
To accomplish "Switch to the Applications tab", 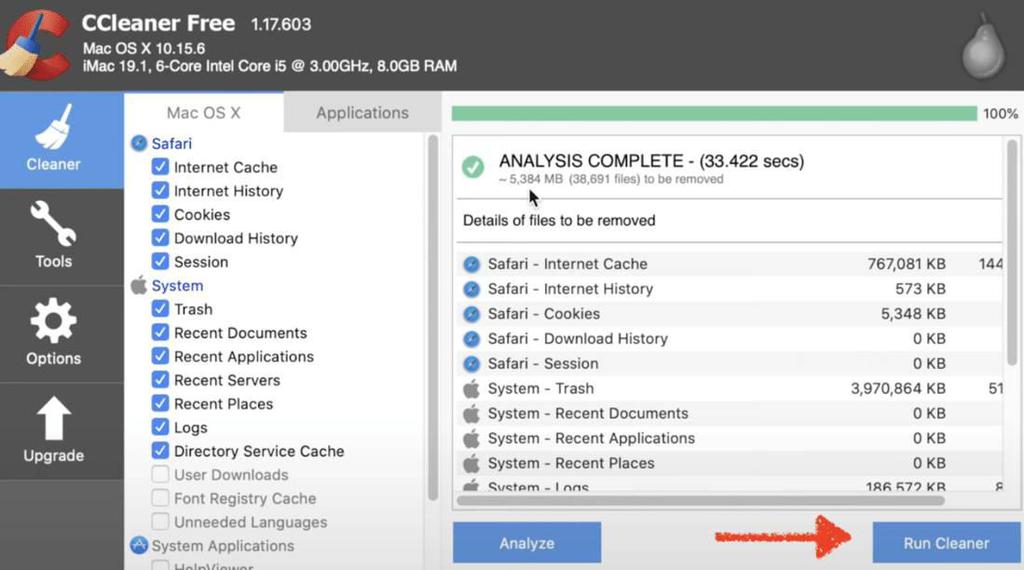I will tap(362, 113).
